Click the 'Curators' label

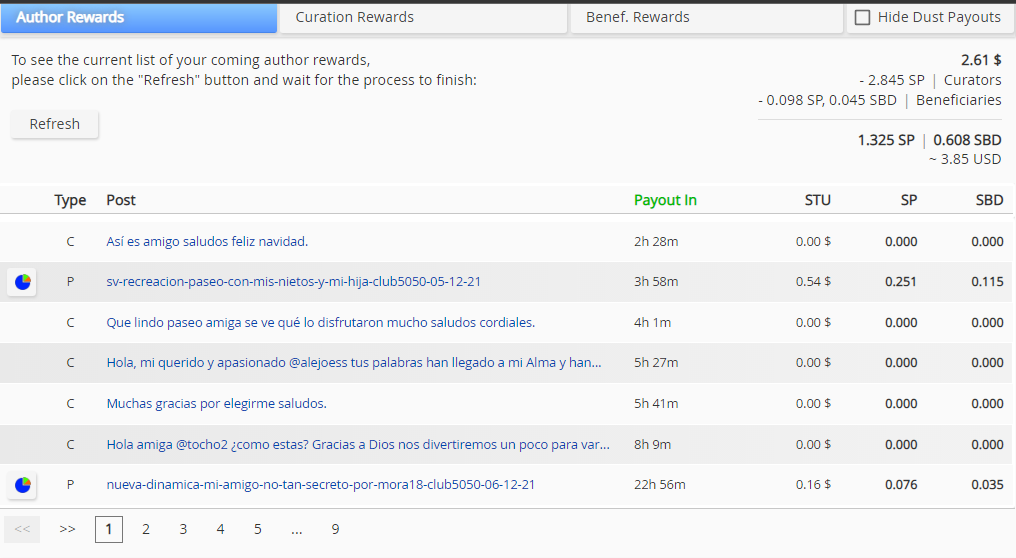[973, 80]
